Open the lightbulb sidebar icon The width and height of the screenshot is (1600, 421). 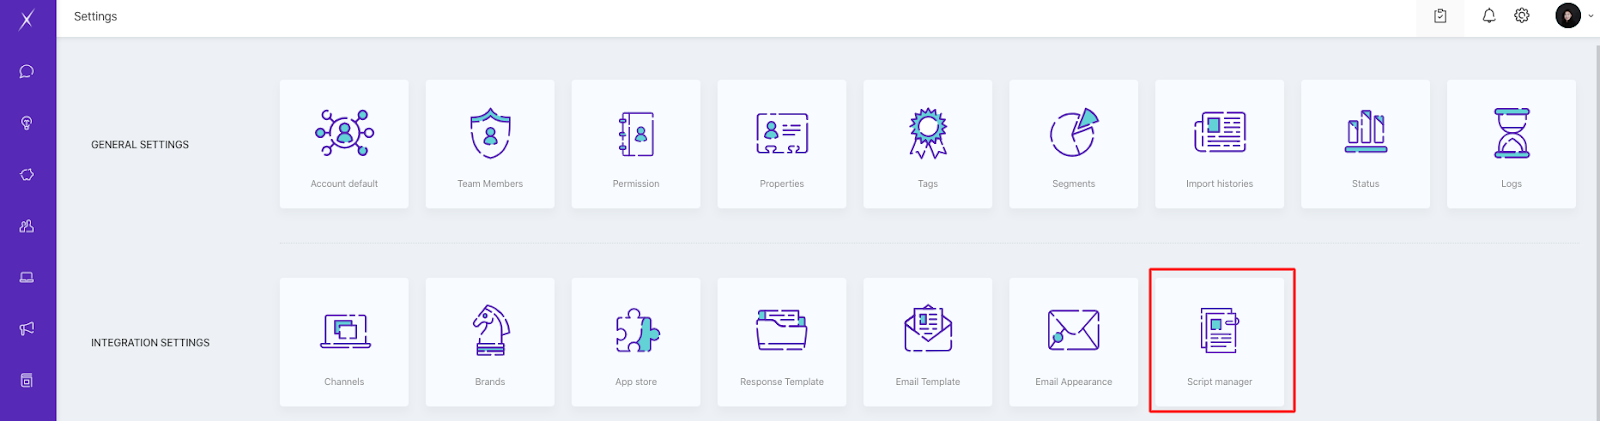pyautogui.click(x=27, y=123)
